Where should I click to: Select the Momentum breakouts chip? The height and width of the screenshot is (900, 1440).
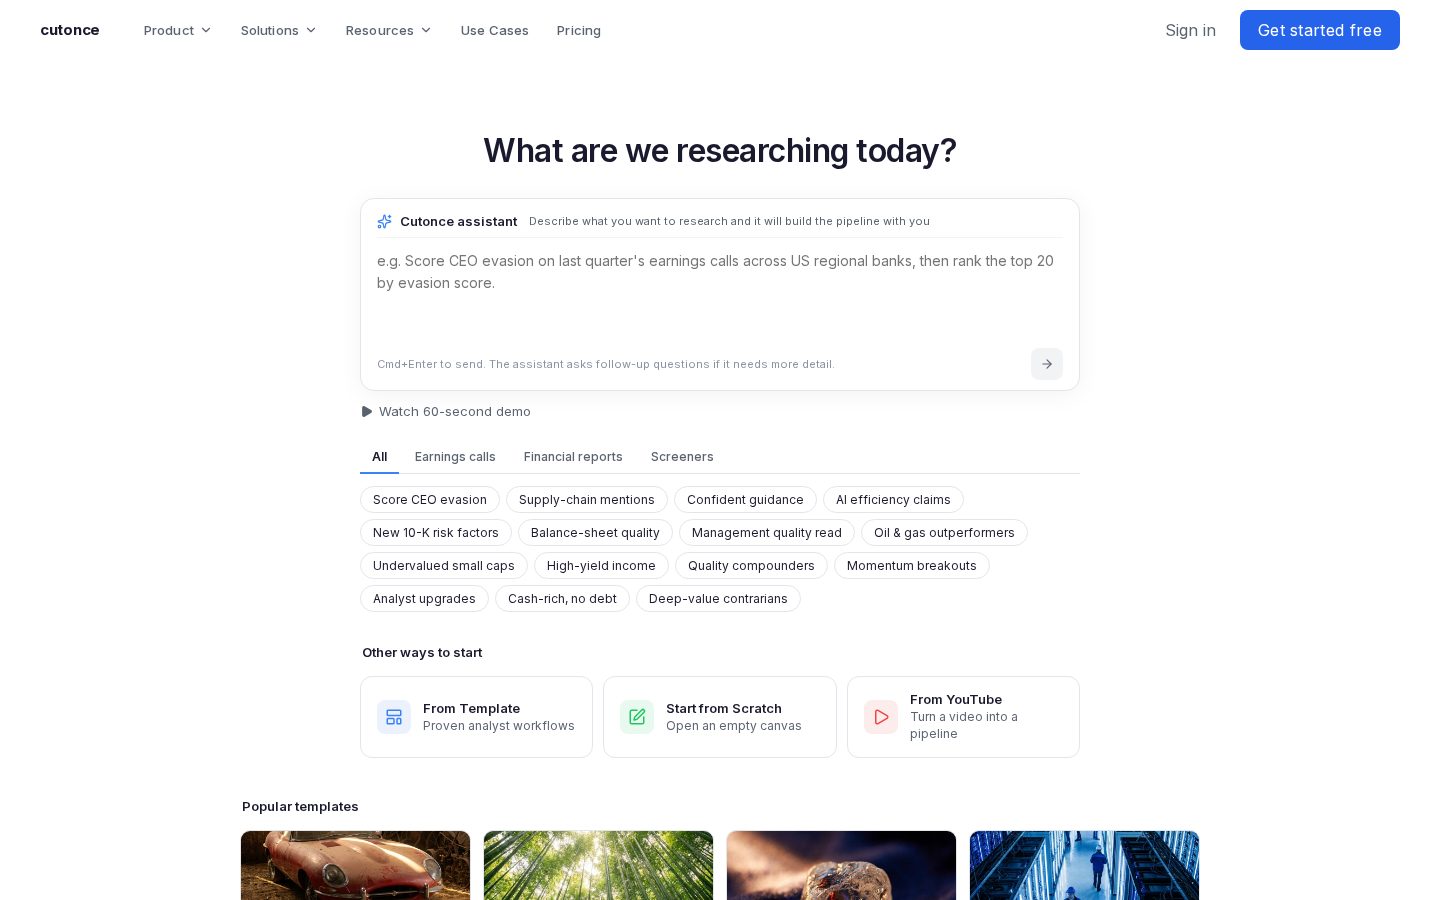[912, 566]
